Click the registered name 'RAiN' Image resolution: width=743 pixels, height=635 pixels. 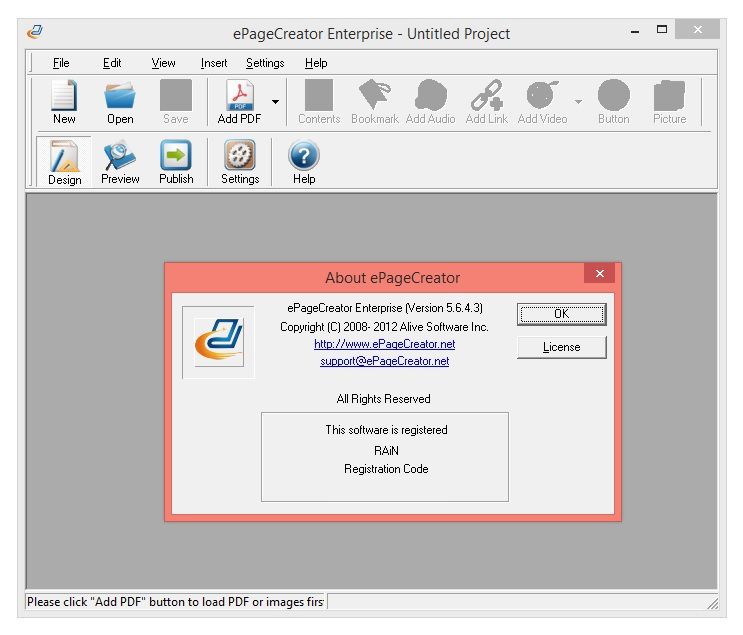[x=386, y=450]
